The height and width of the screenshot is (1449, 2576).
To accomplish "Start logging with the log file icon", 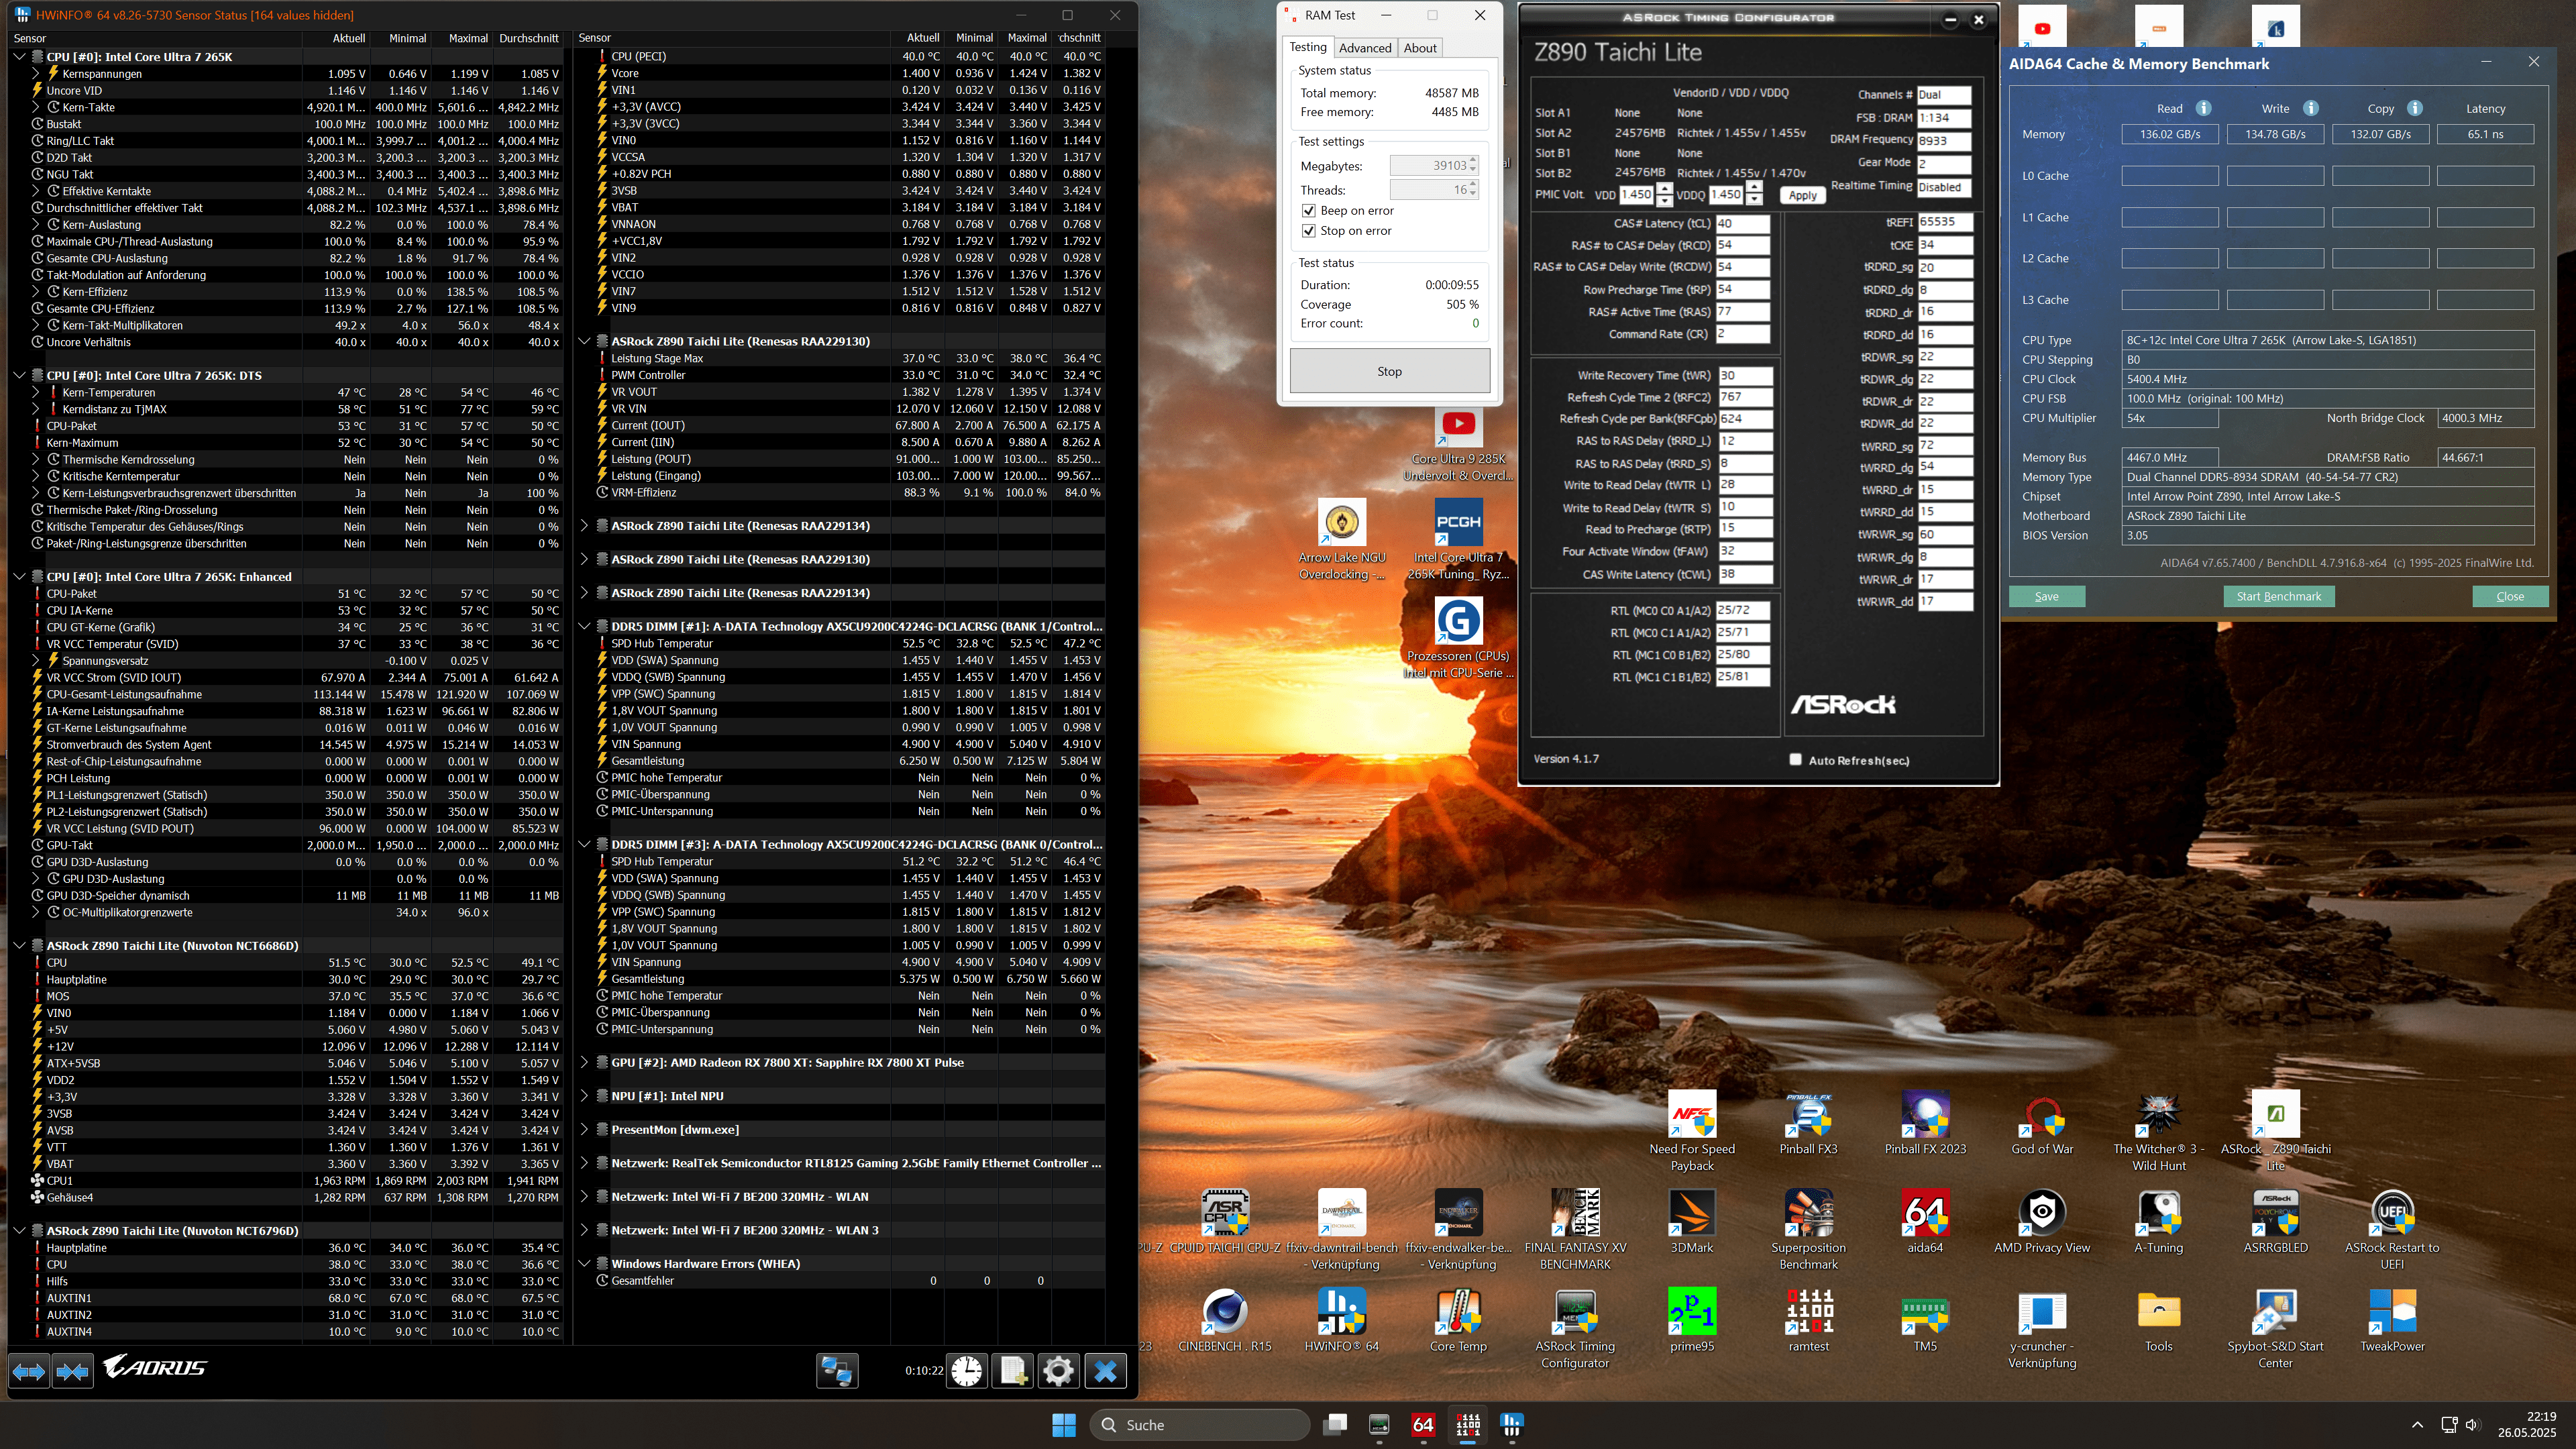I will click(1012, 1371).
